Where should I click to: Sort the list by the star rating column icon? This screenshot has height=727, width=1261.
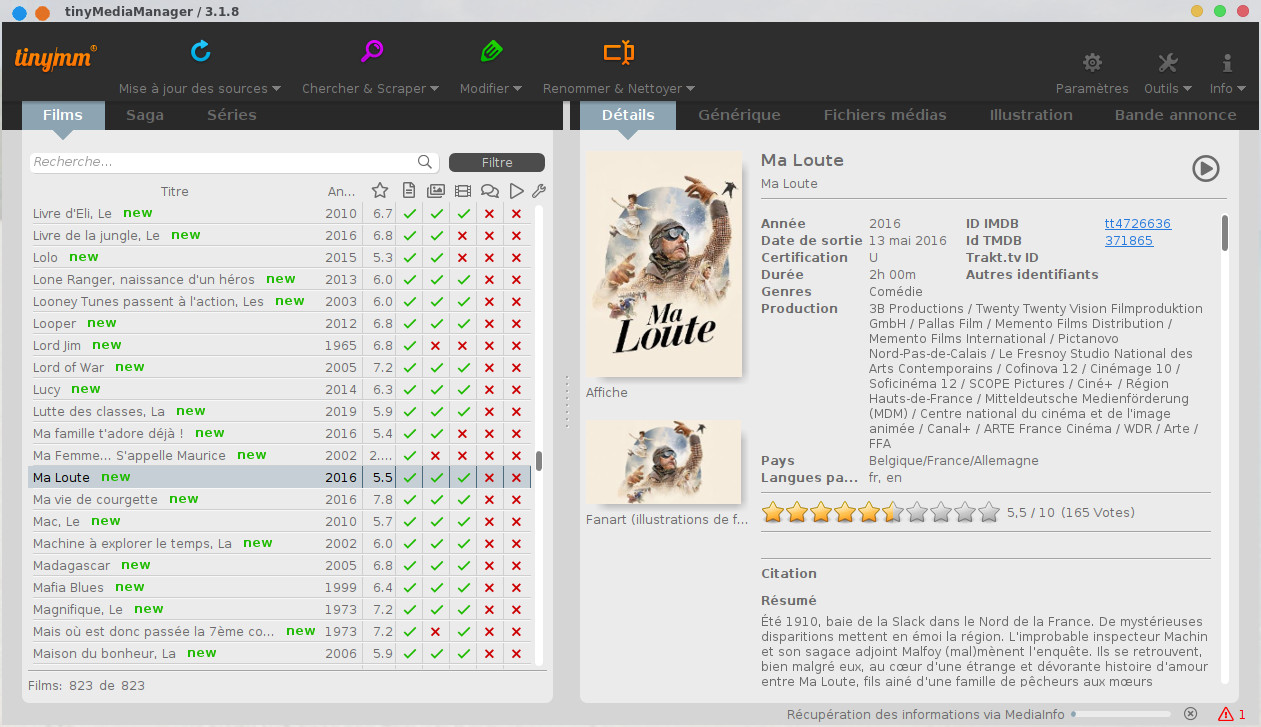pos(380,191)
